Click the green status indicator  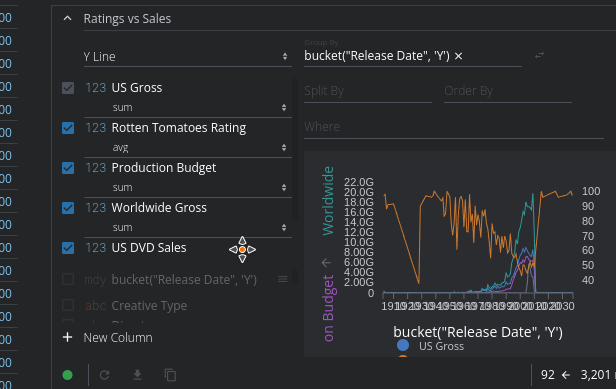pos(68,375)
